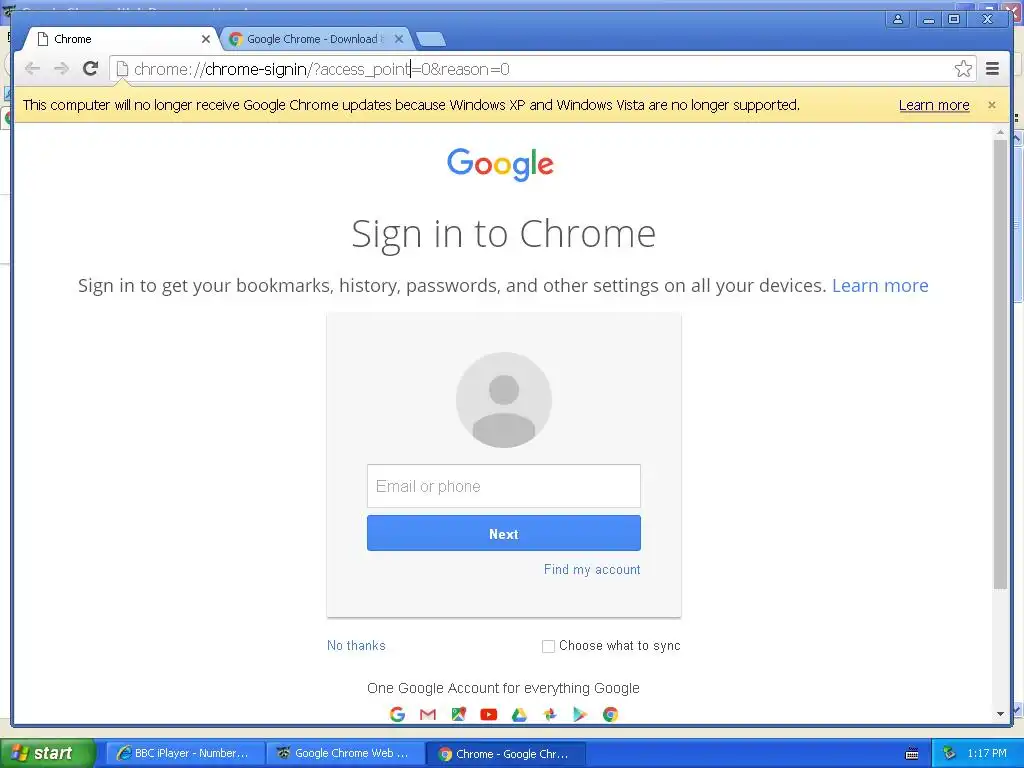Open a new tab with the new-tab button

(431, 40)
